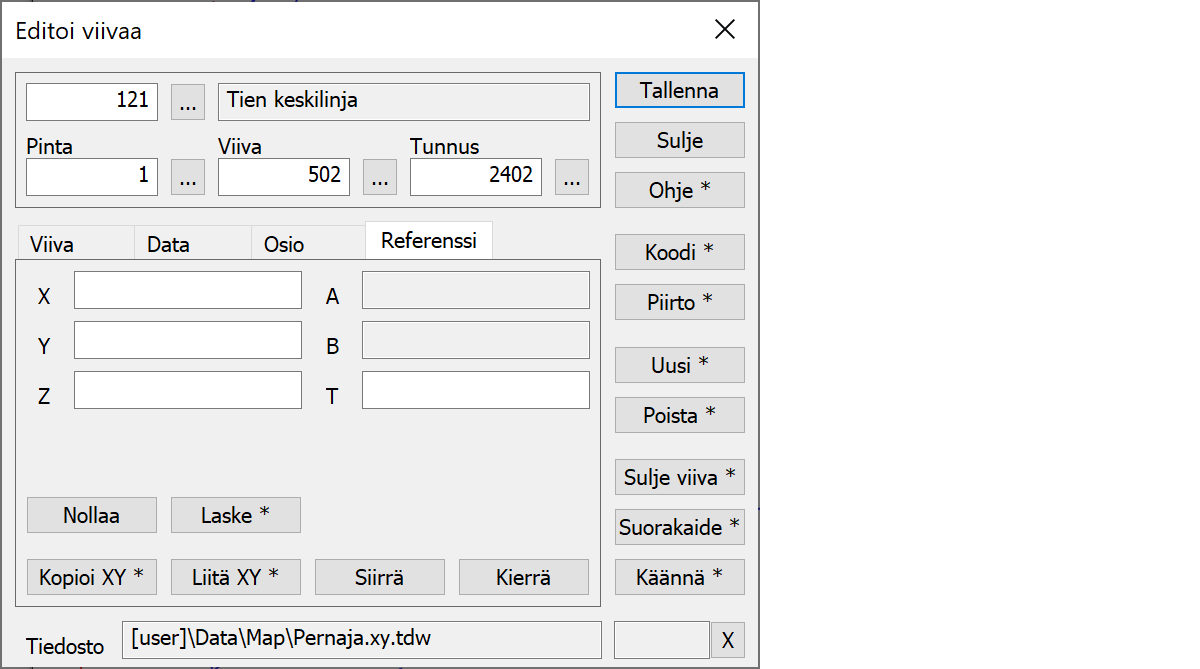
Task: Delete using the Poista button
Action: click(x=679, y=414)
